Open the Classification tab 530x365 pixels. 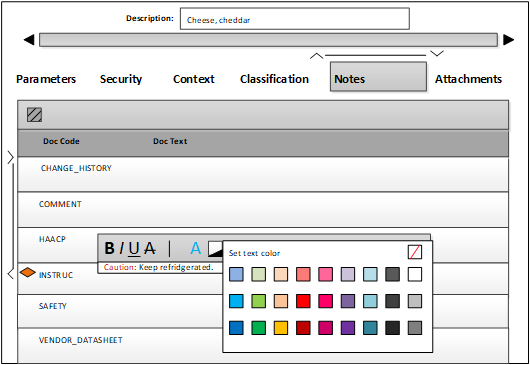point(274,79)
